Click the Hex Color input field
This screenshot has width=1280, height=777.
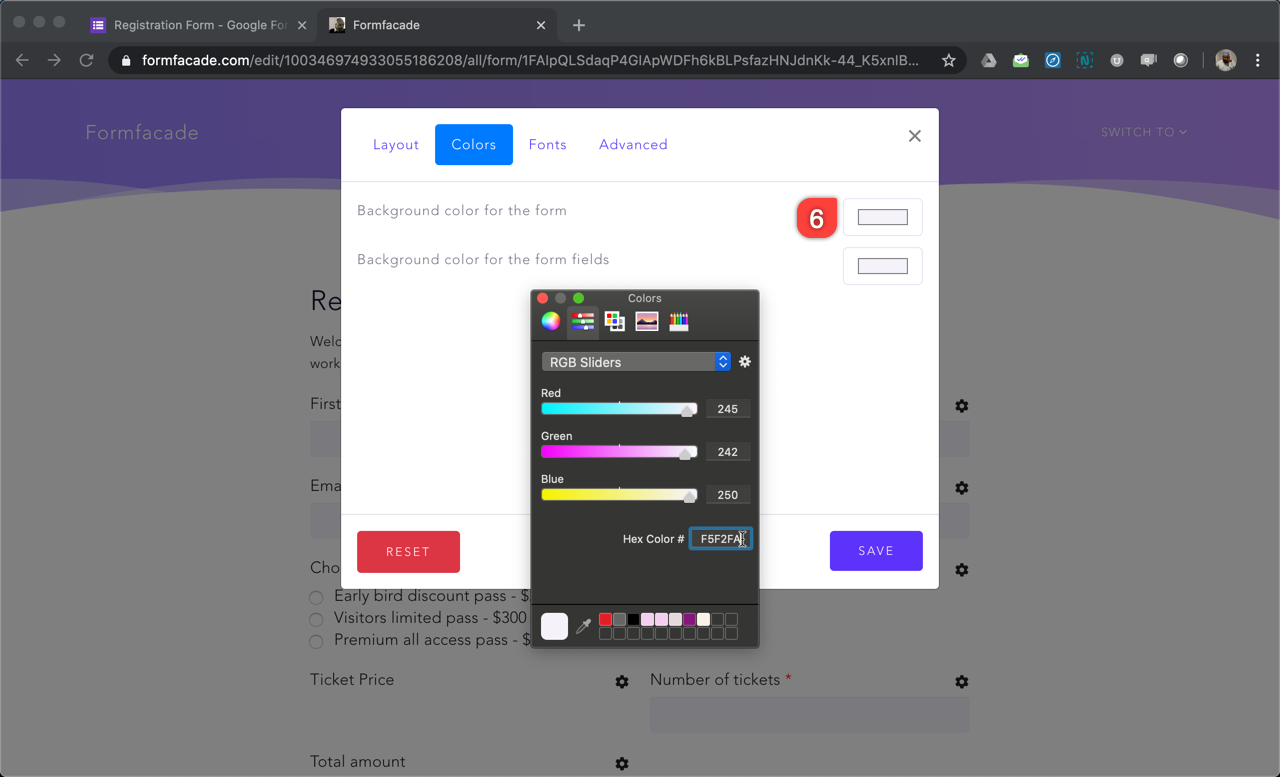pyautogui.click(x=720, y=539)
